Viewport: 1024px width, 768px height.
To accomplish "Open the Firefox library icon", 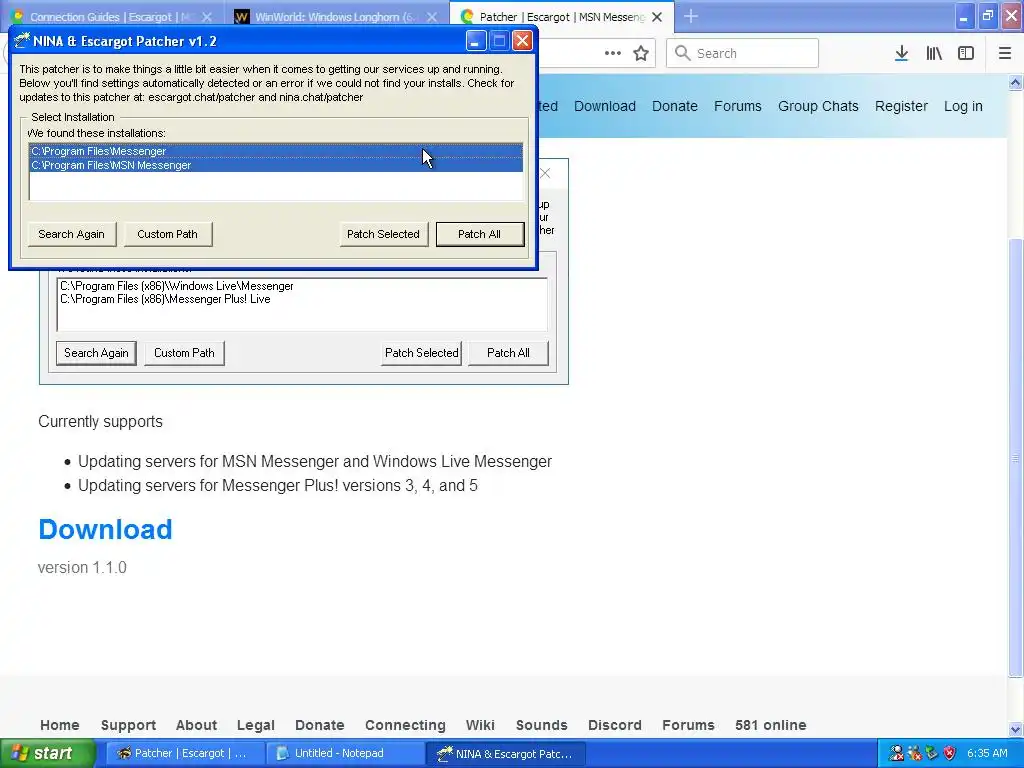I will [934, 54].
